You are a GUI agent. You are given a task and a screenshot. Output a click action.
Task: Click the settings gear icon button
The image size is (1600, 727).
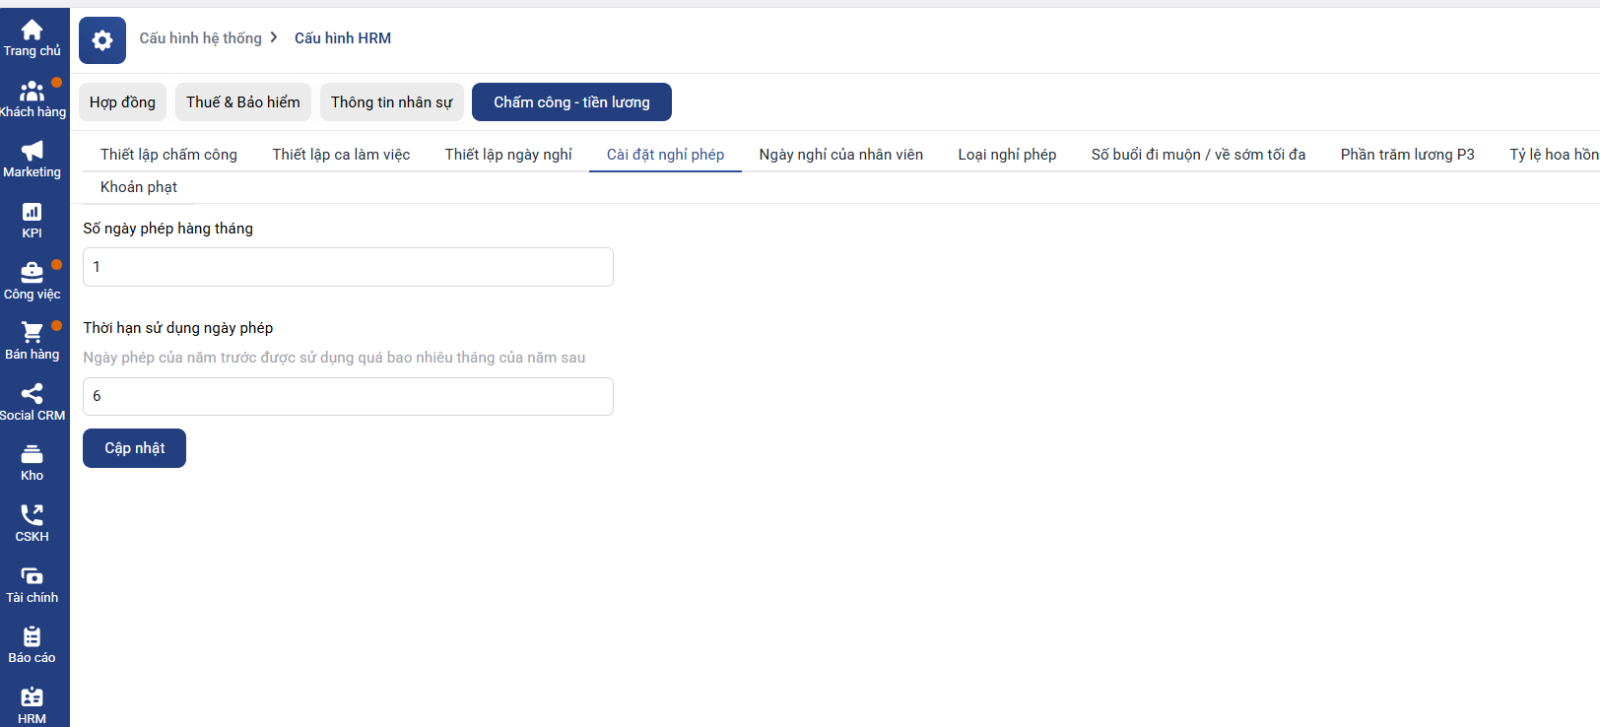coord(102,40)
